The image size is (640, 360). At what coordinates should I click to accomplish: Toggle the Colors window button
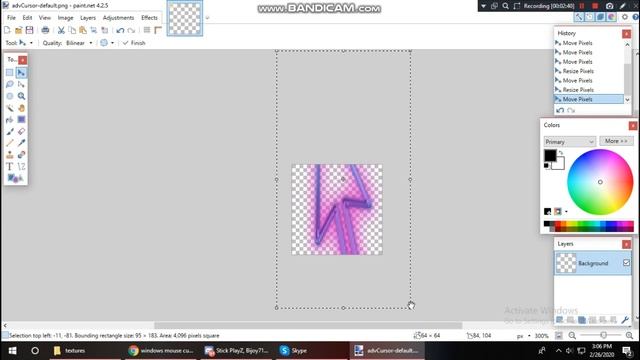coord(611,17)
